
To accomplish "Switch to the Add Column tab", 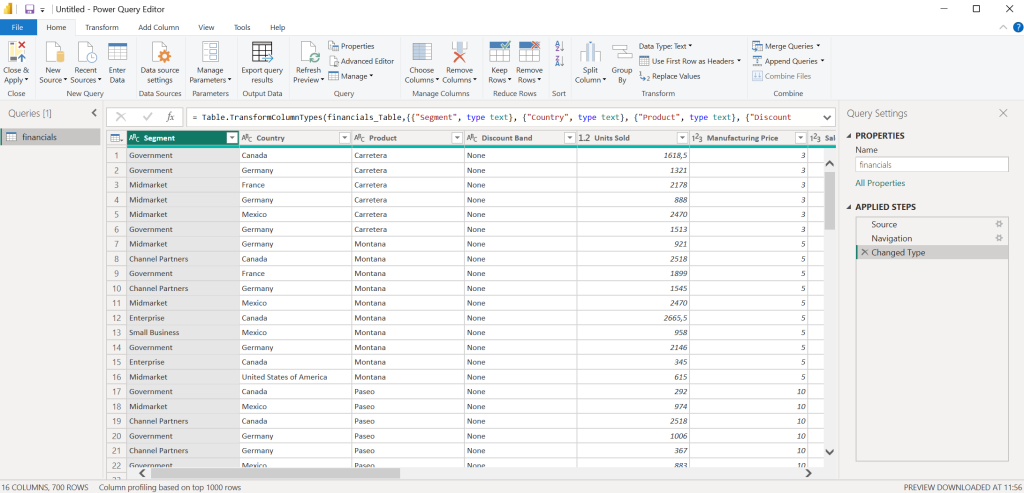I will tap(159, 27).
